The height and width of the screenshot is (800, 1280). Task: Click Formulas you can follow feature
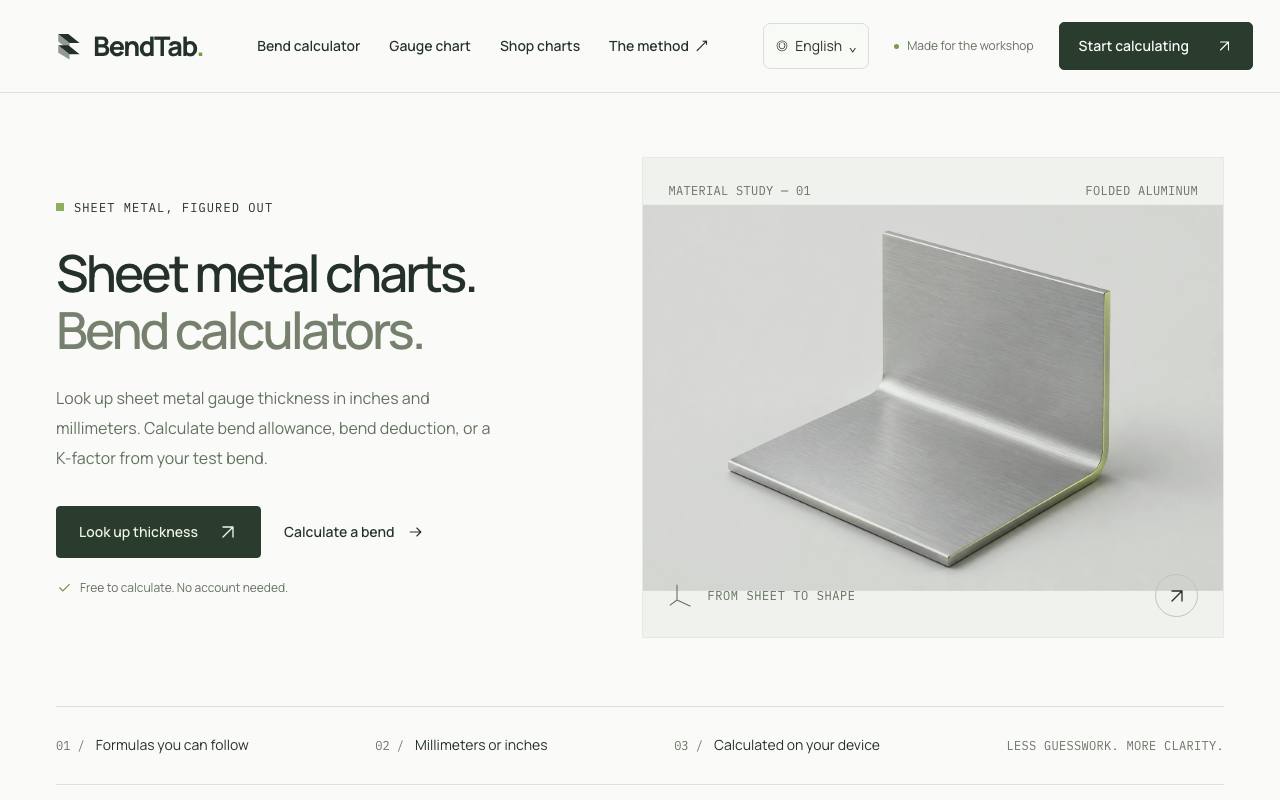[172, 745]
